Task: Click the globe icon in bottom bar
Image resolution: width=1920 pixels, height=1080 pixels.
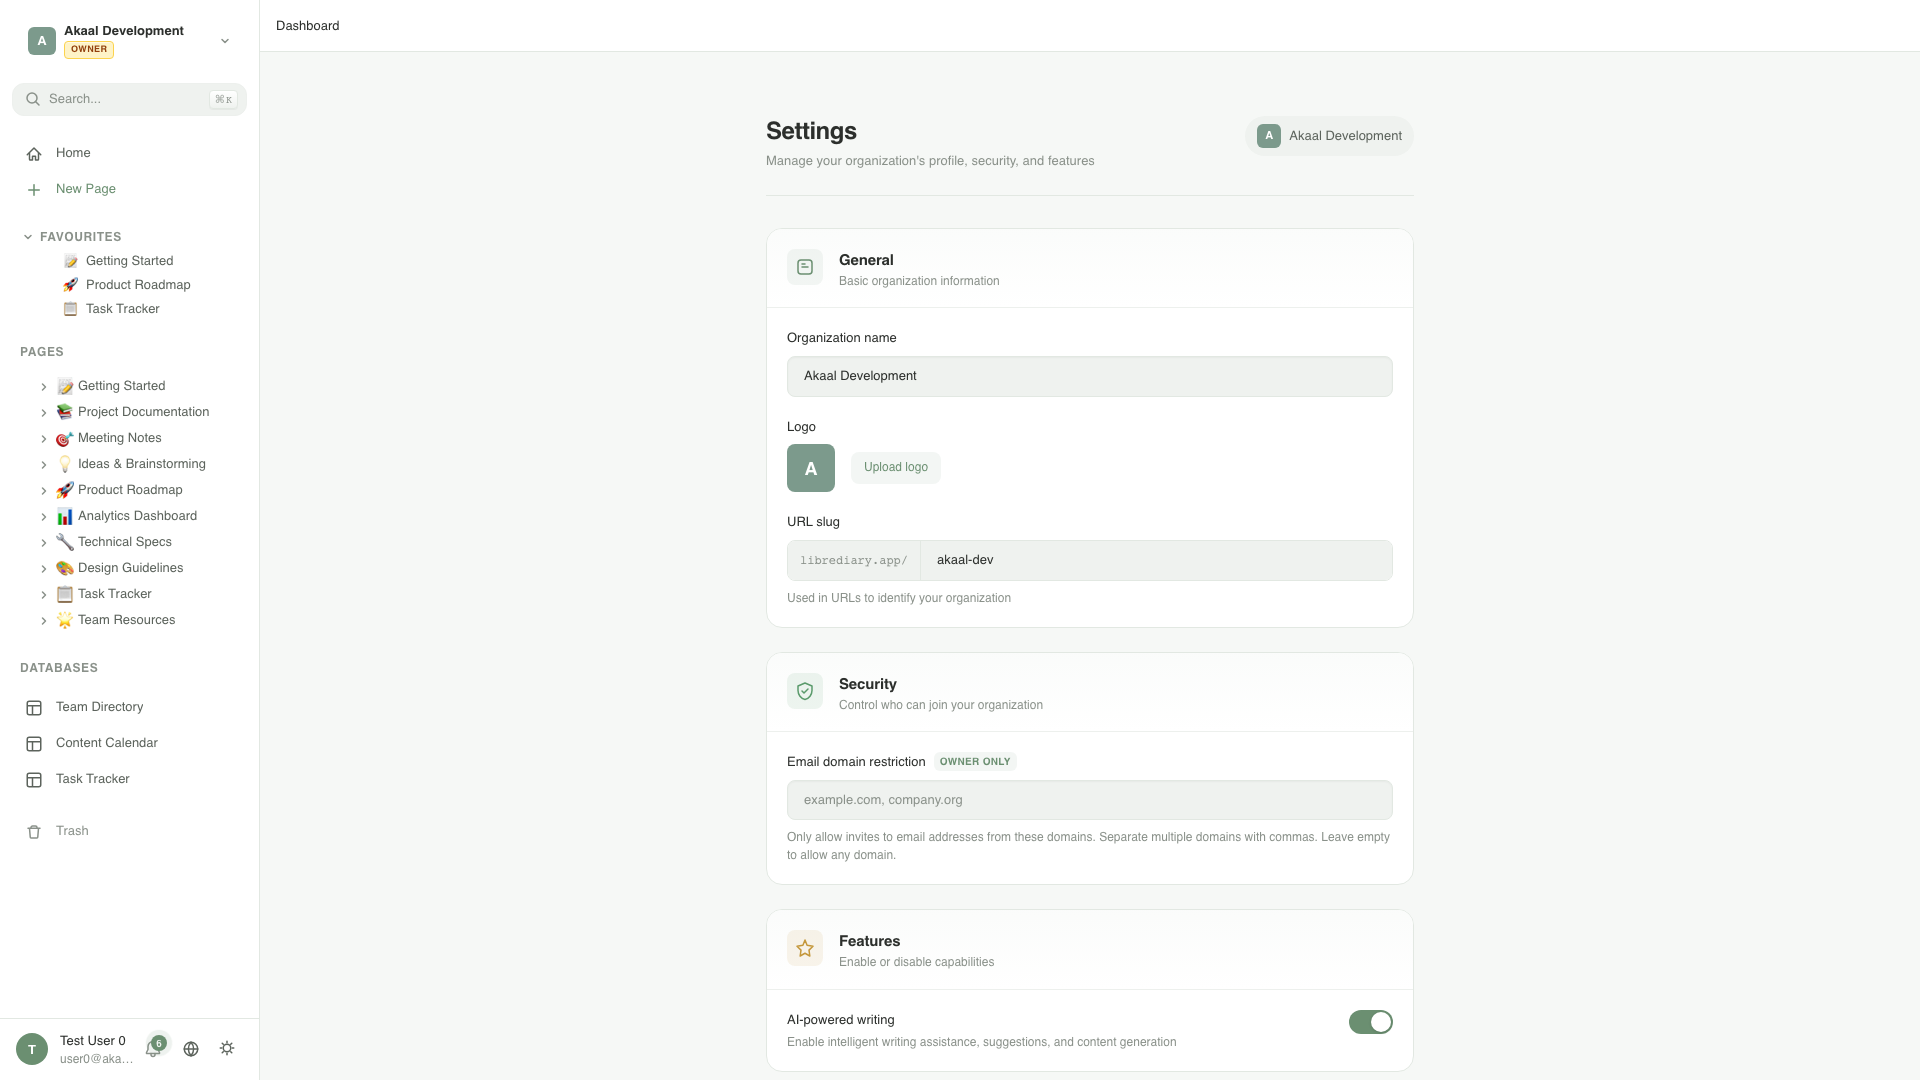Action: tap(191, 1048)
